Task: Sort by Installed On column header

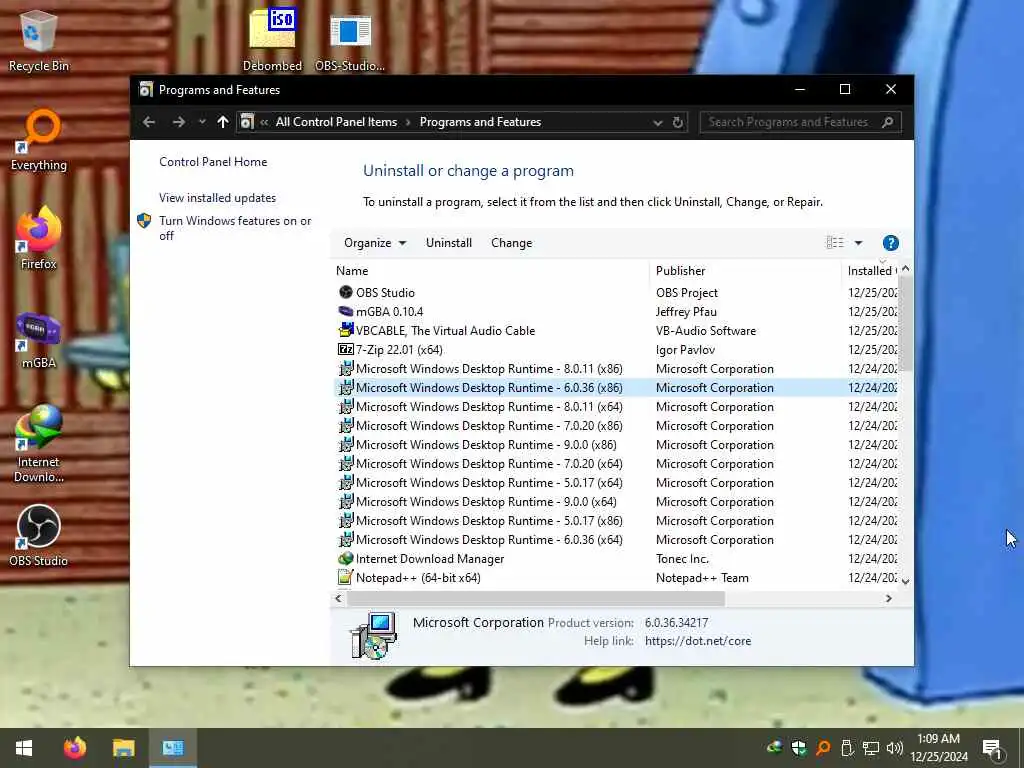Action: pyautogui.click(x=870, y=271)
